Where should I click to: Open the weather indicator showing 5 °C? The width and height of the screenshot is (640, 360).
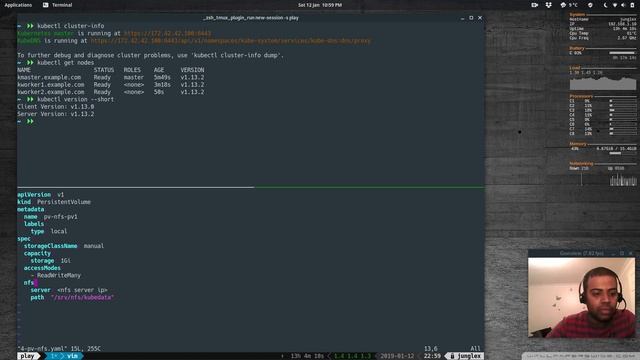[x=569, y=5]
